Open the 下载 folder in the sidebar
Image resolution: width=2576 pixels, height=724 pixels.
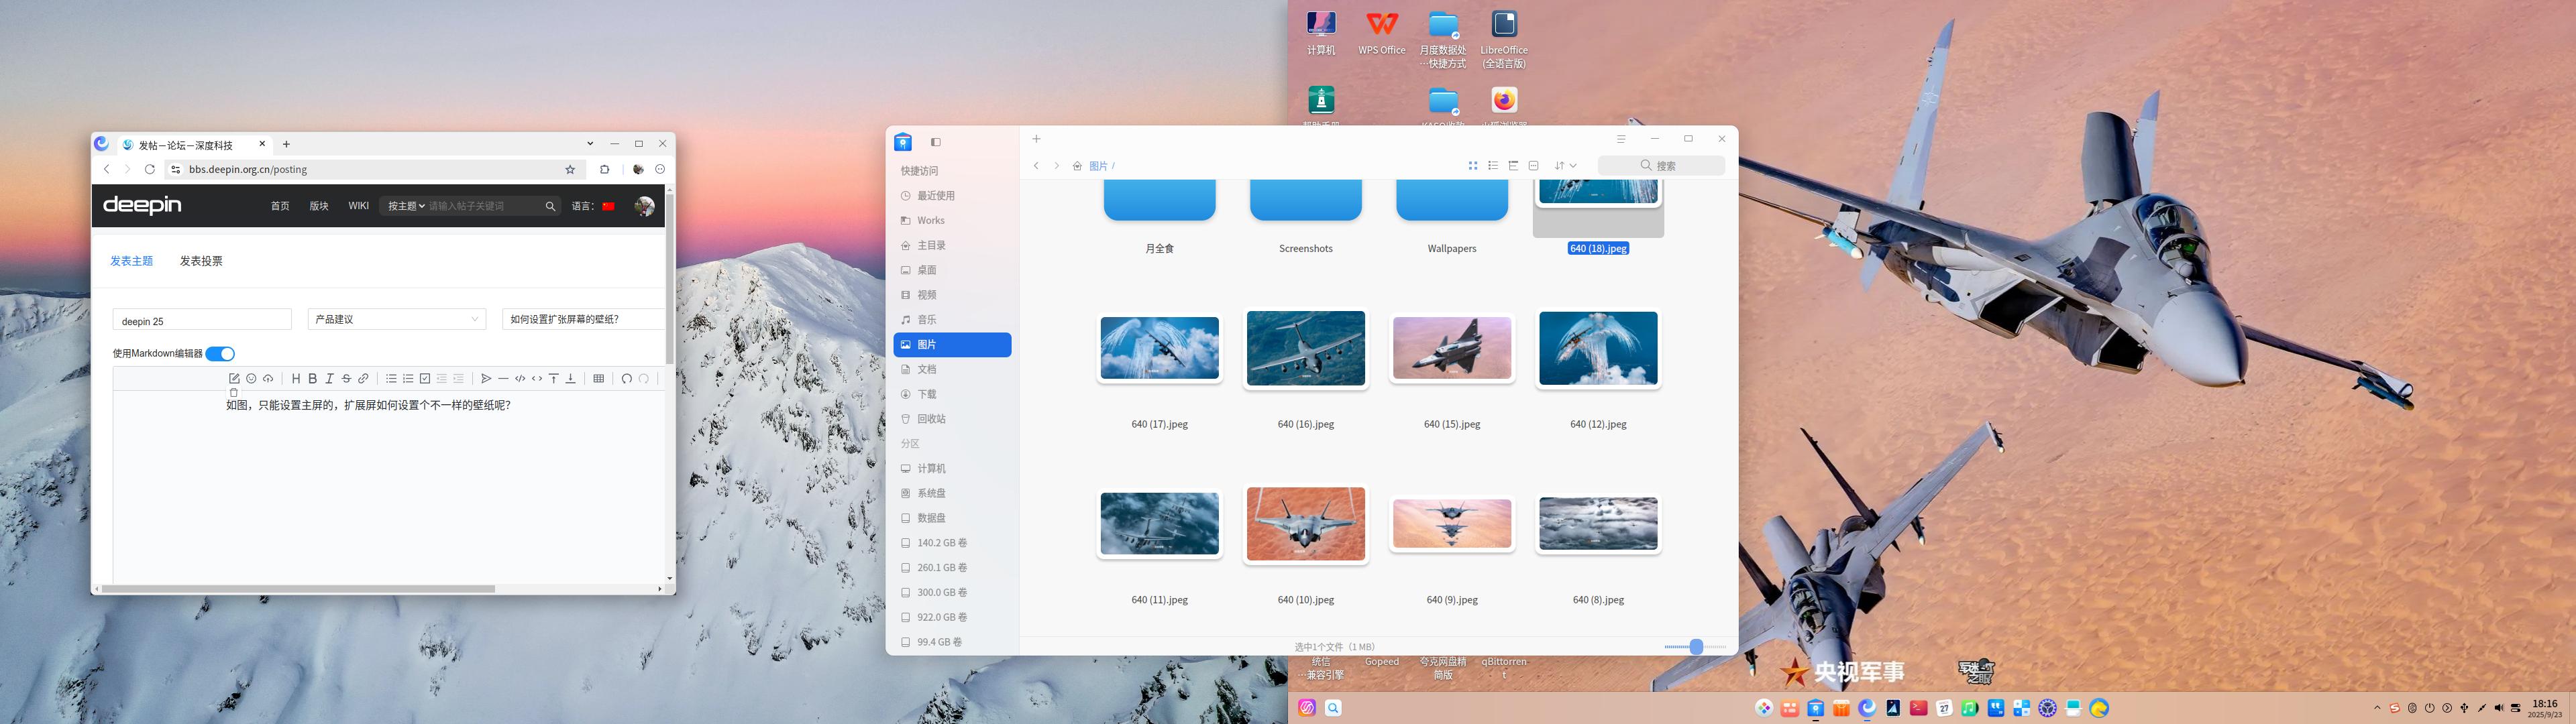pos(952,394)
